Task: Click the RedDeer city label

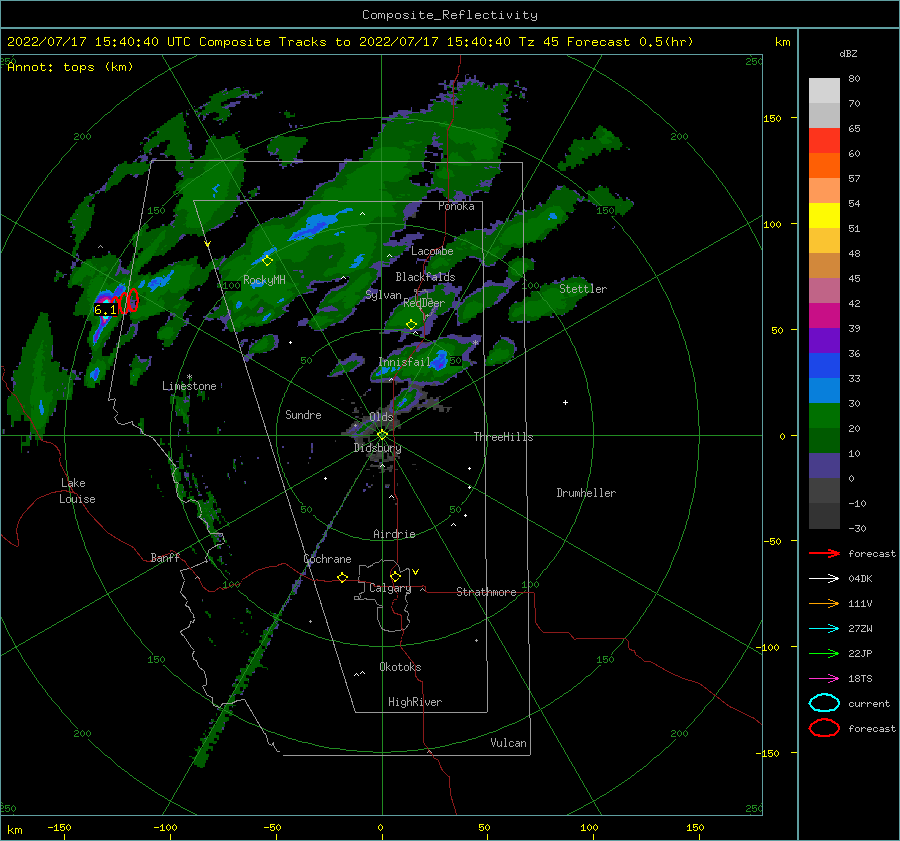Action: [x=424, y=303]
